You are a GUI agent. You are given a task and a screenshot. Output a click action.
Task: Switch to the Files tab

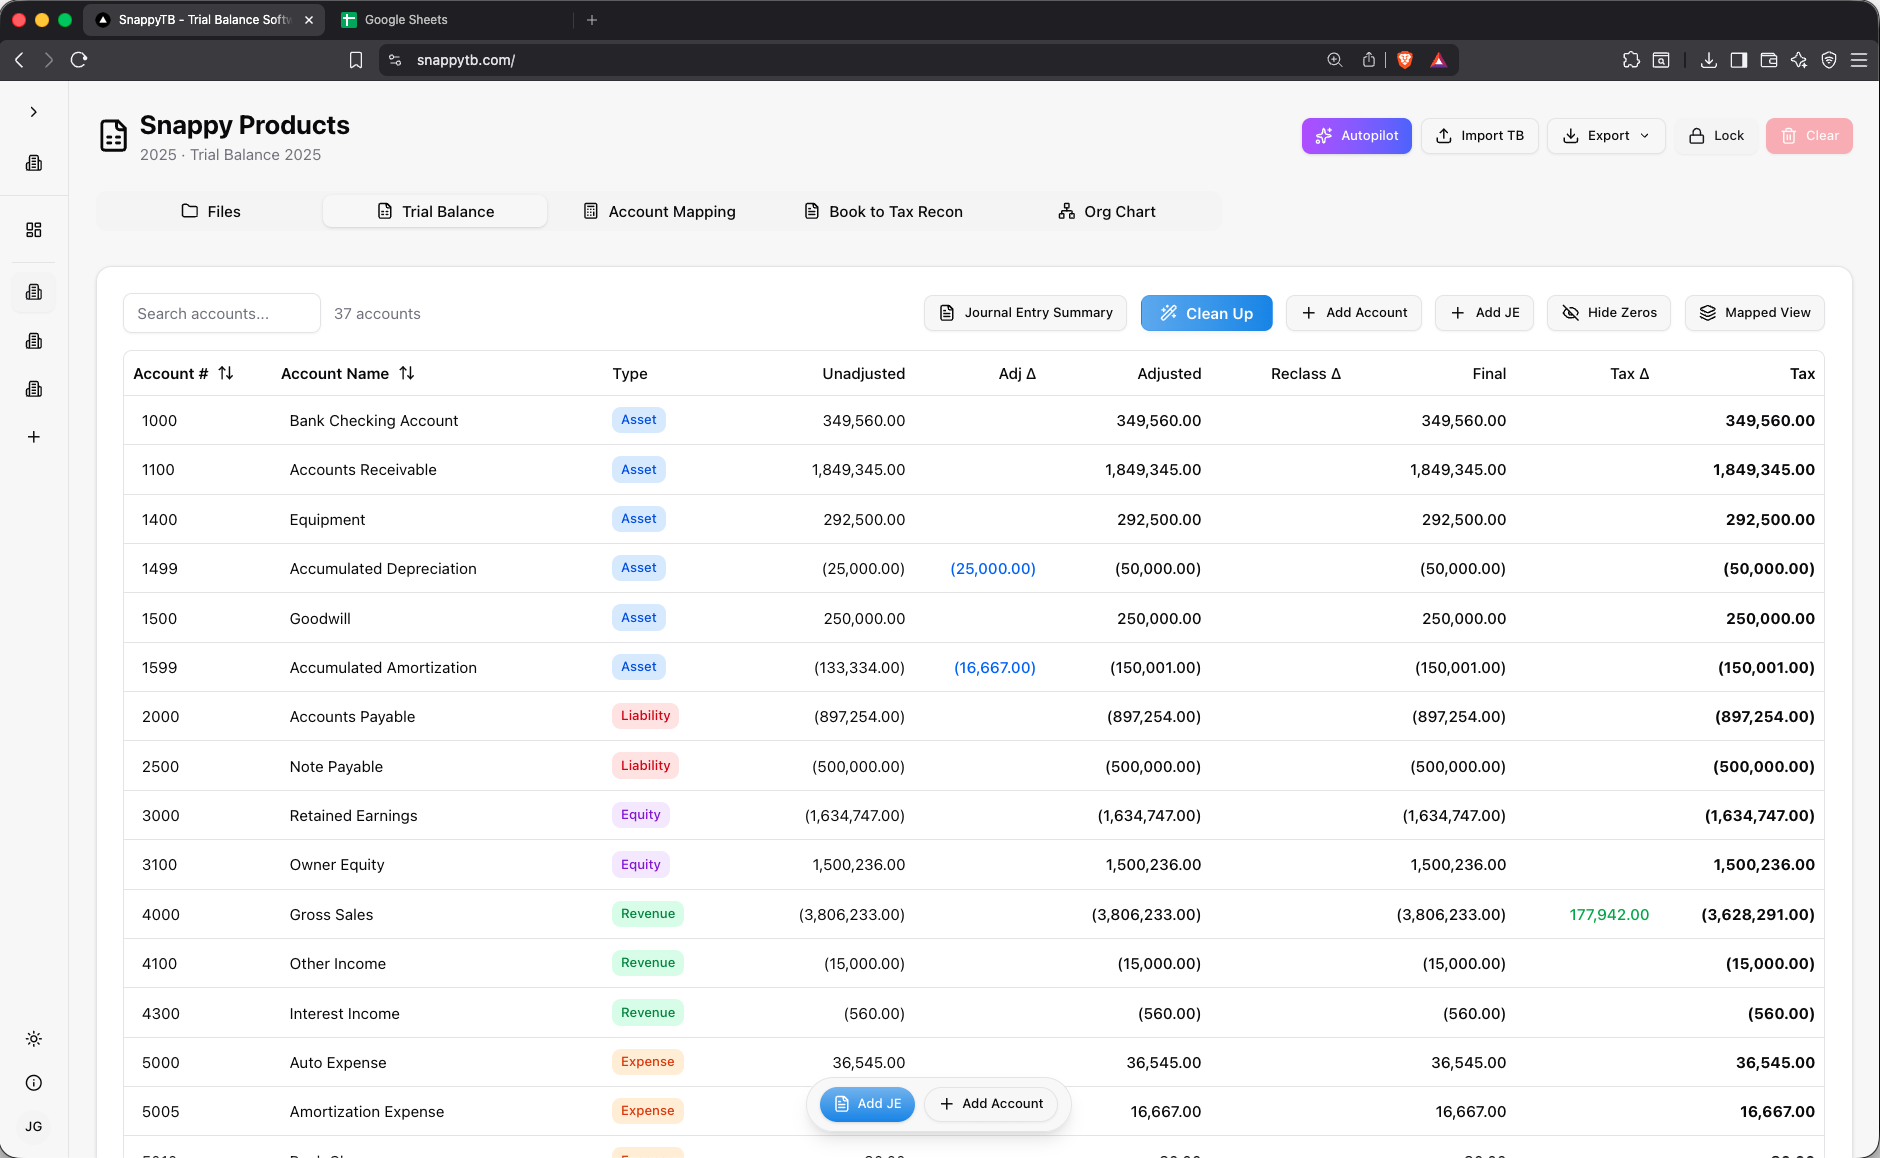211,211
